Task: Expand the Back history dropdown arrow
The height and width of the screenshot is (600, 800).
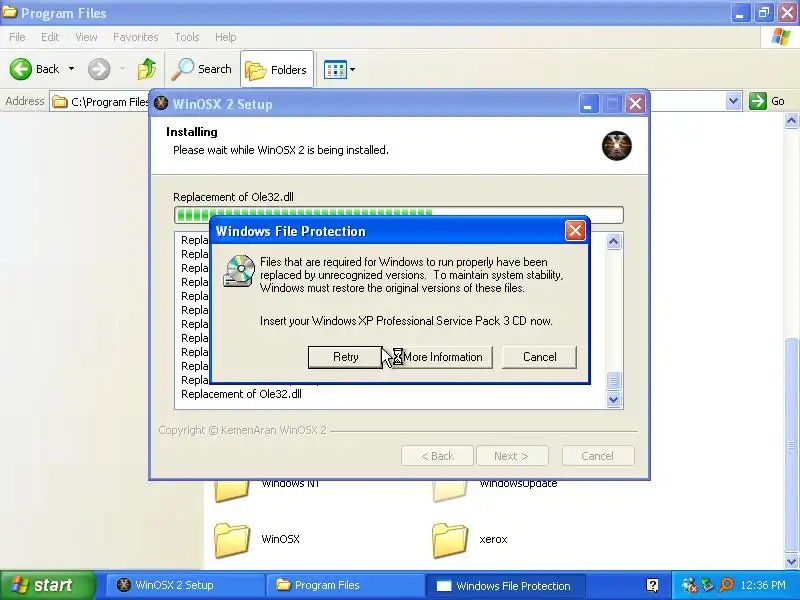Action: coord(71,69)
